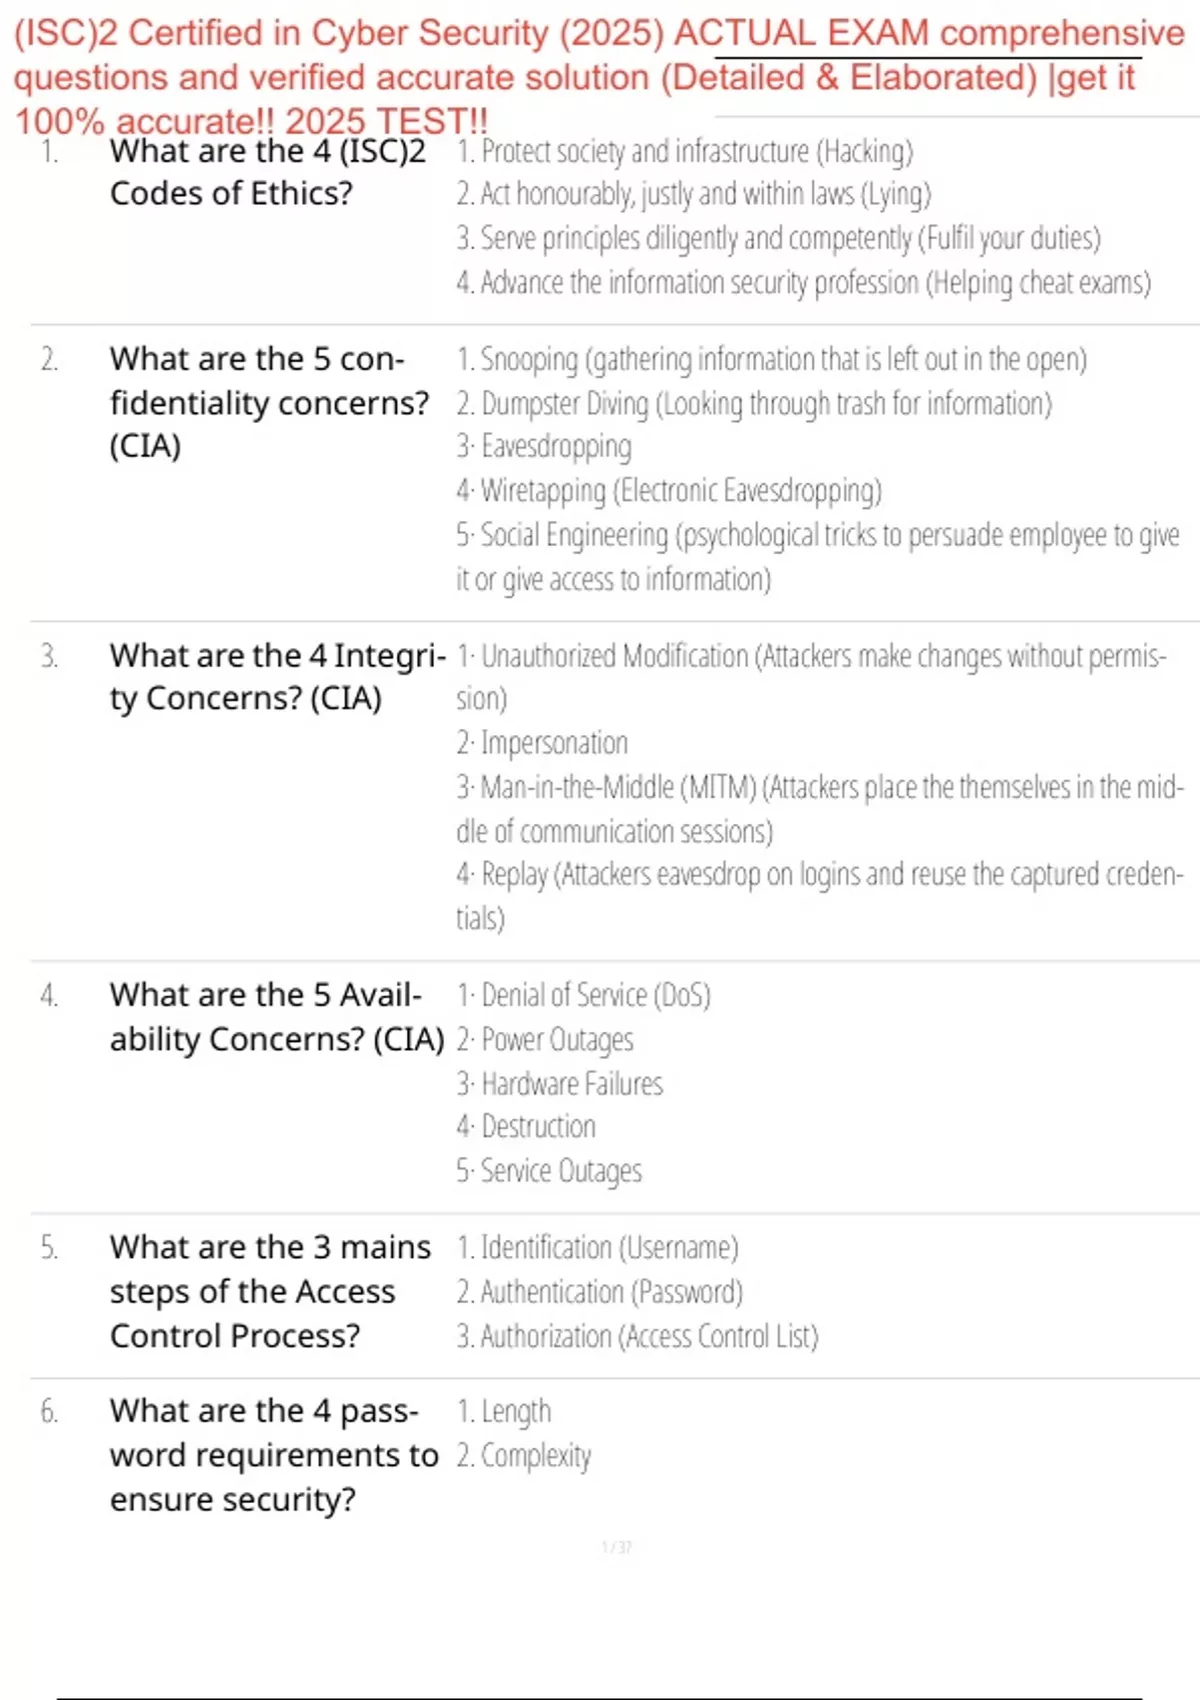Click "Advance the information security profession" answer line
Screen dimensions: 1200x1700
804,283
